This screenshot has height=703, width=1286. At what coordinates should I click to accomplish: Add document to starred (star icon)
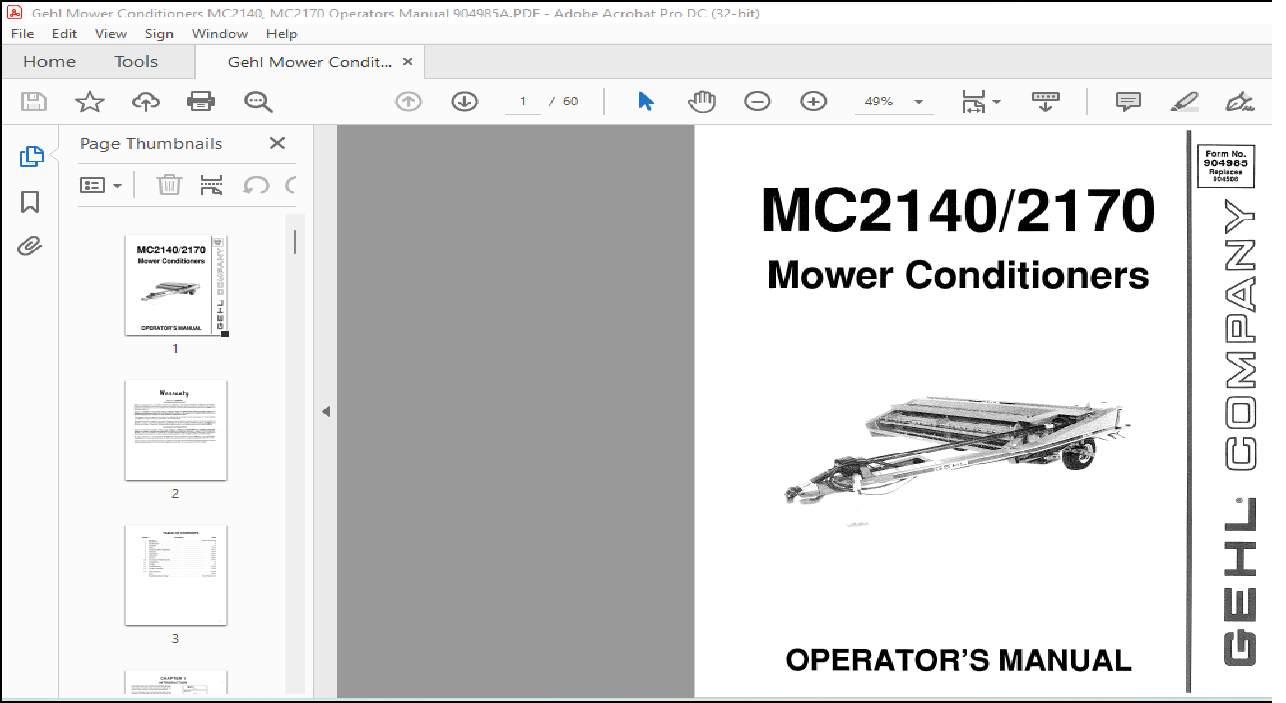(90, 101)
